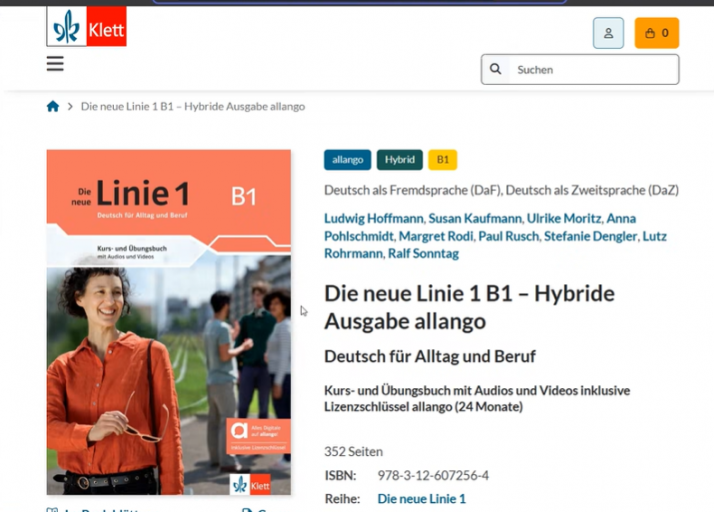The height and width of the screenshot is (512, 714).
Task: Open author Stefanie Dengler
Action: (x=590, y=236)
